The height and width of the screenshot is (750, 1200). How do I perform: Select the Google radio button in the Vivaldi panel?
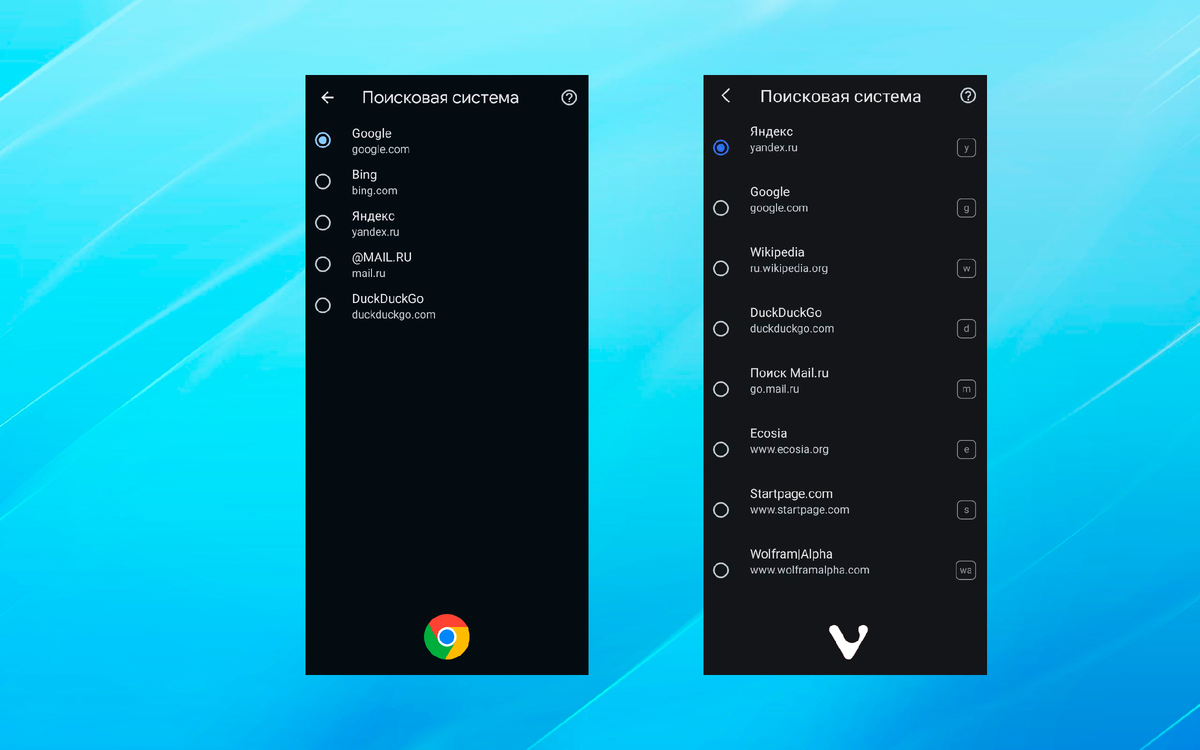(721, 208)
